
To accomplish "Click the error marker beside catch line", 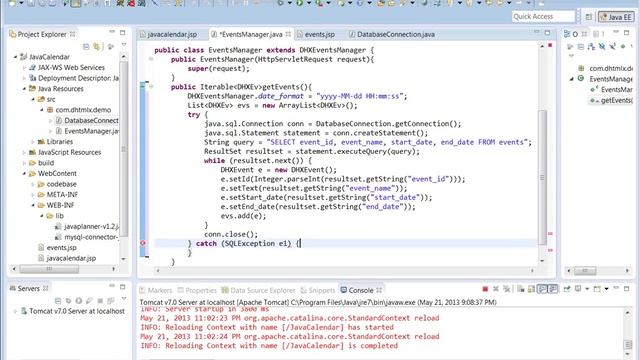I will pyautogui.click(x=143, y=243).
